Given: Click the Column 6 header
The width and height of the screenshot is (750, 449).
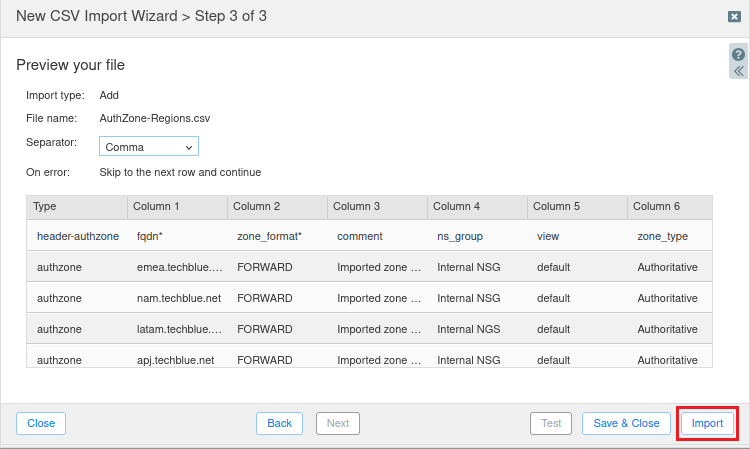Looking at the screenshot, I should pyautogui.click(x=669, y=206).
